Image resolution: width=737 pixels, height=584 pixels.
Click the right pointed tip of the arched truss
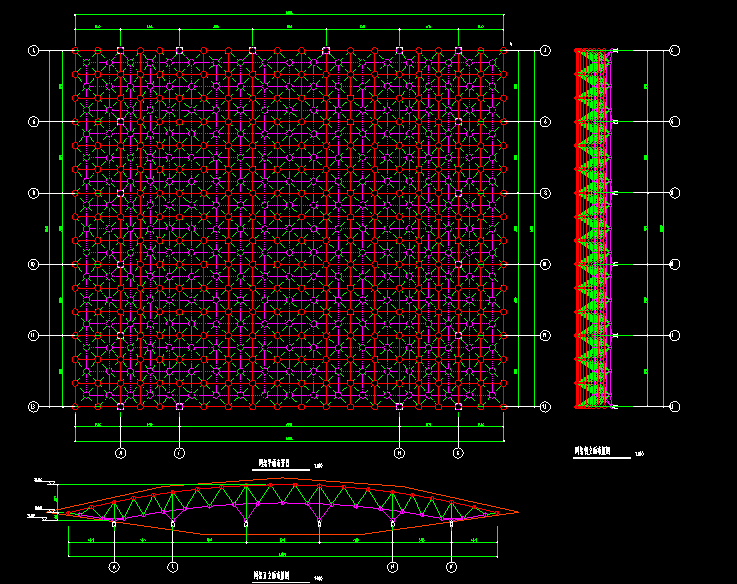click(517, 512)
